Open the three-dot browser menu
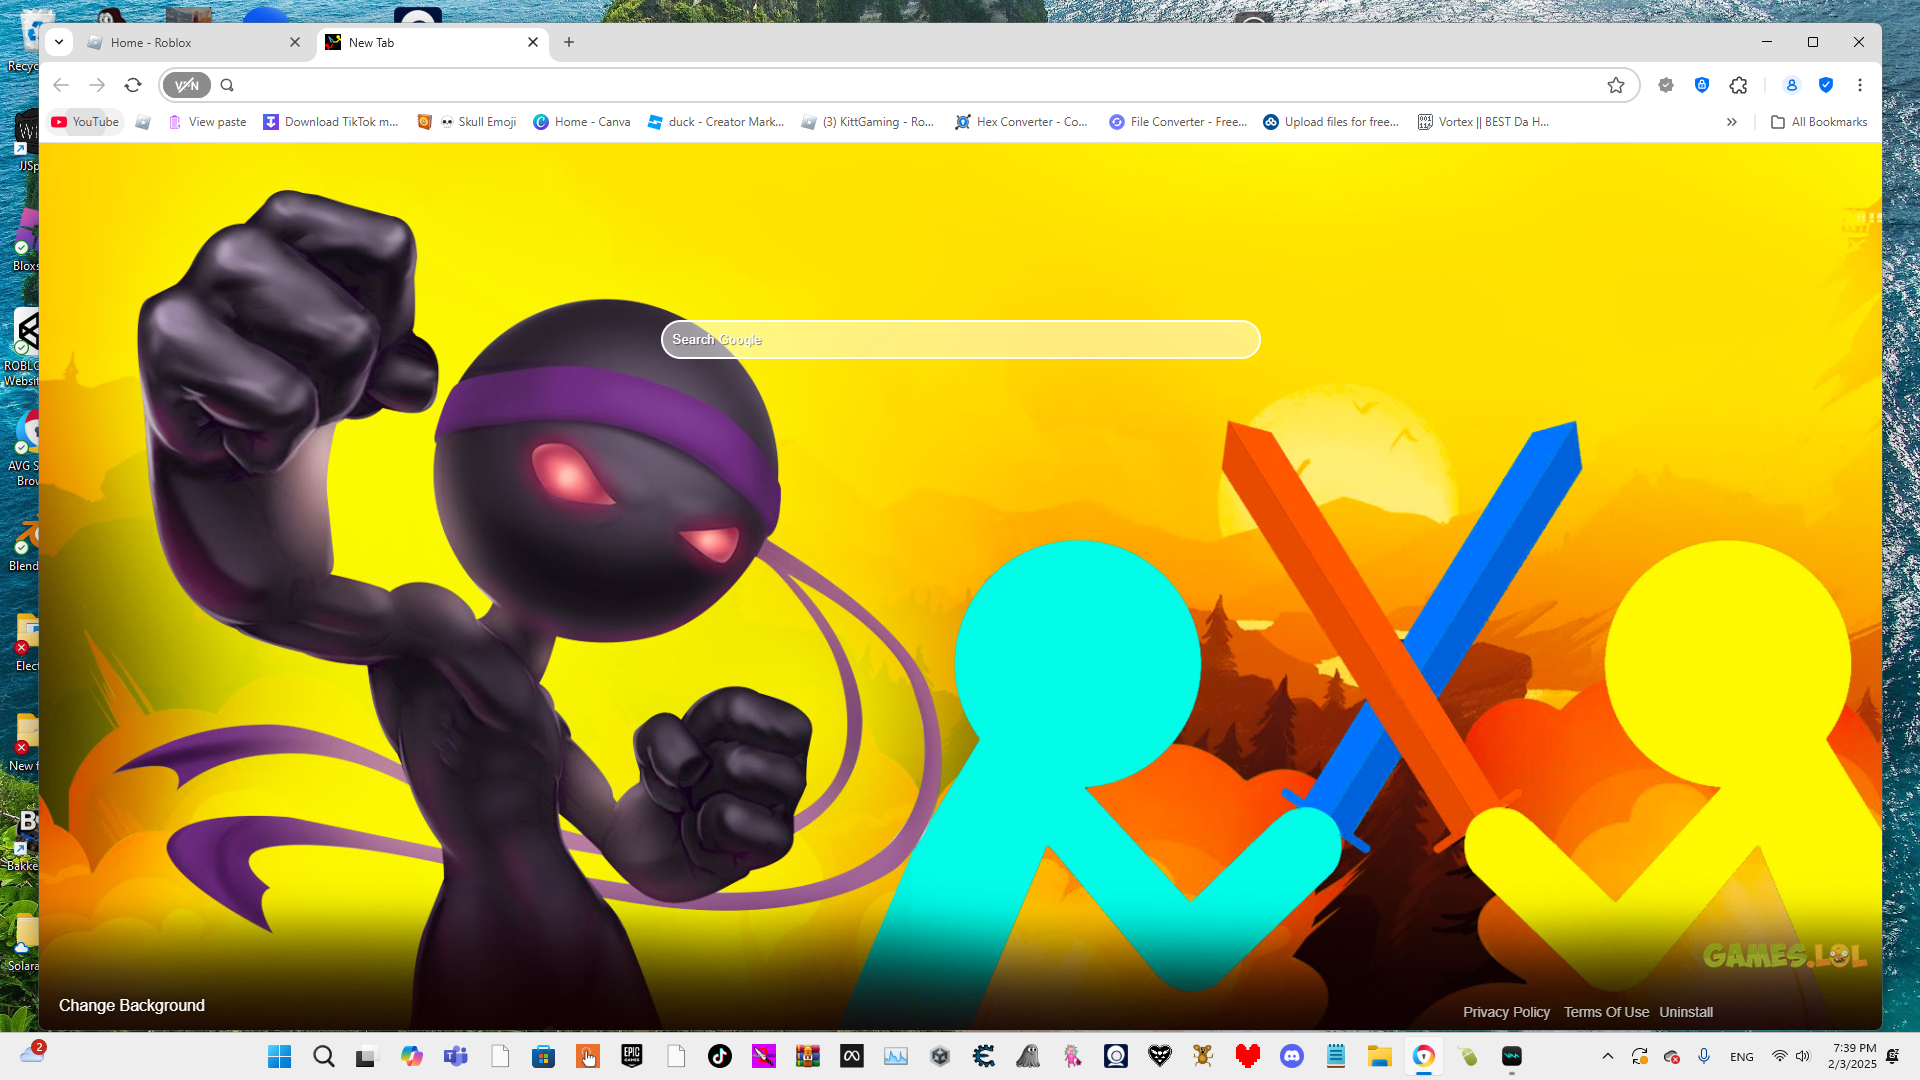Screen dimensions: 1920x1080 (x=1860, y=85)
